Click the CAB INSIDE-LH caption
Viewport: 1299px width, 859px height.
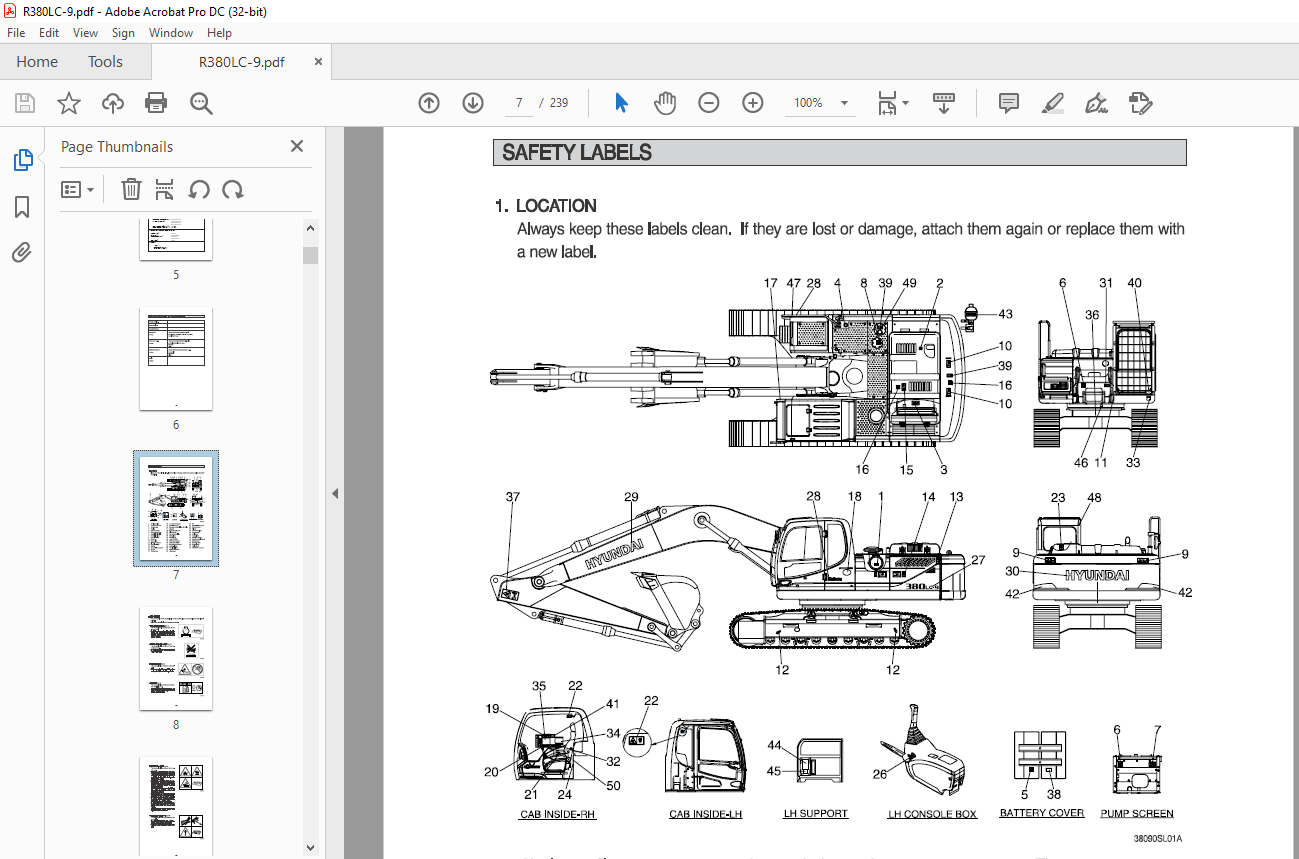pyautogui.click(x=706, y=815)
